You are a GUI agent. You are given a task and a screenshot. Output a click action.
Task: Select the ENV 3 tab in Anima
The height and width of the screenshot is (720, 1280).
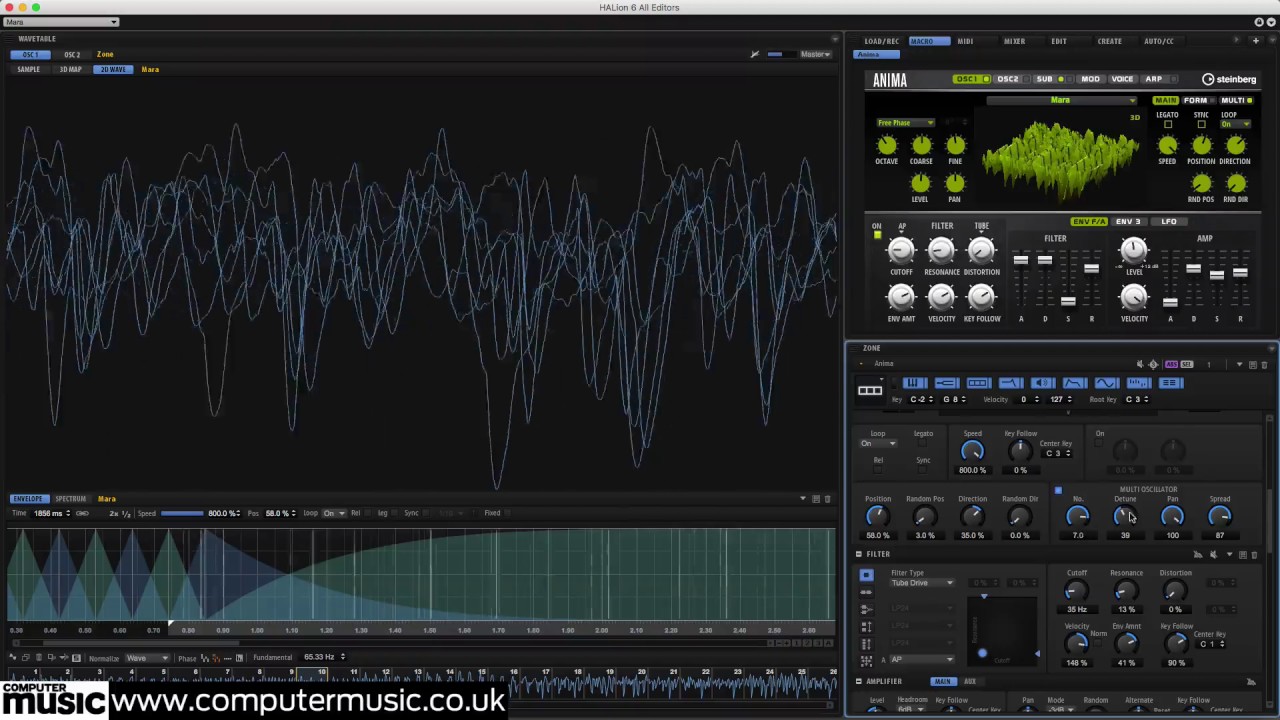click(x=1128, y=221)
